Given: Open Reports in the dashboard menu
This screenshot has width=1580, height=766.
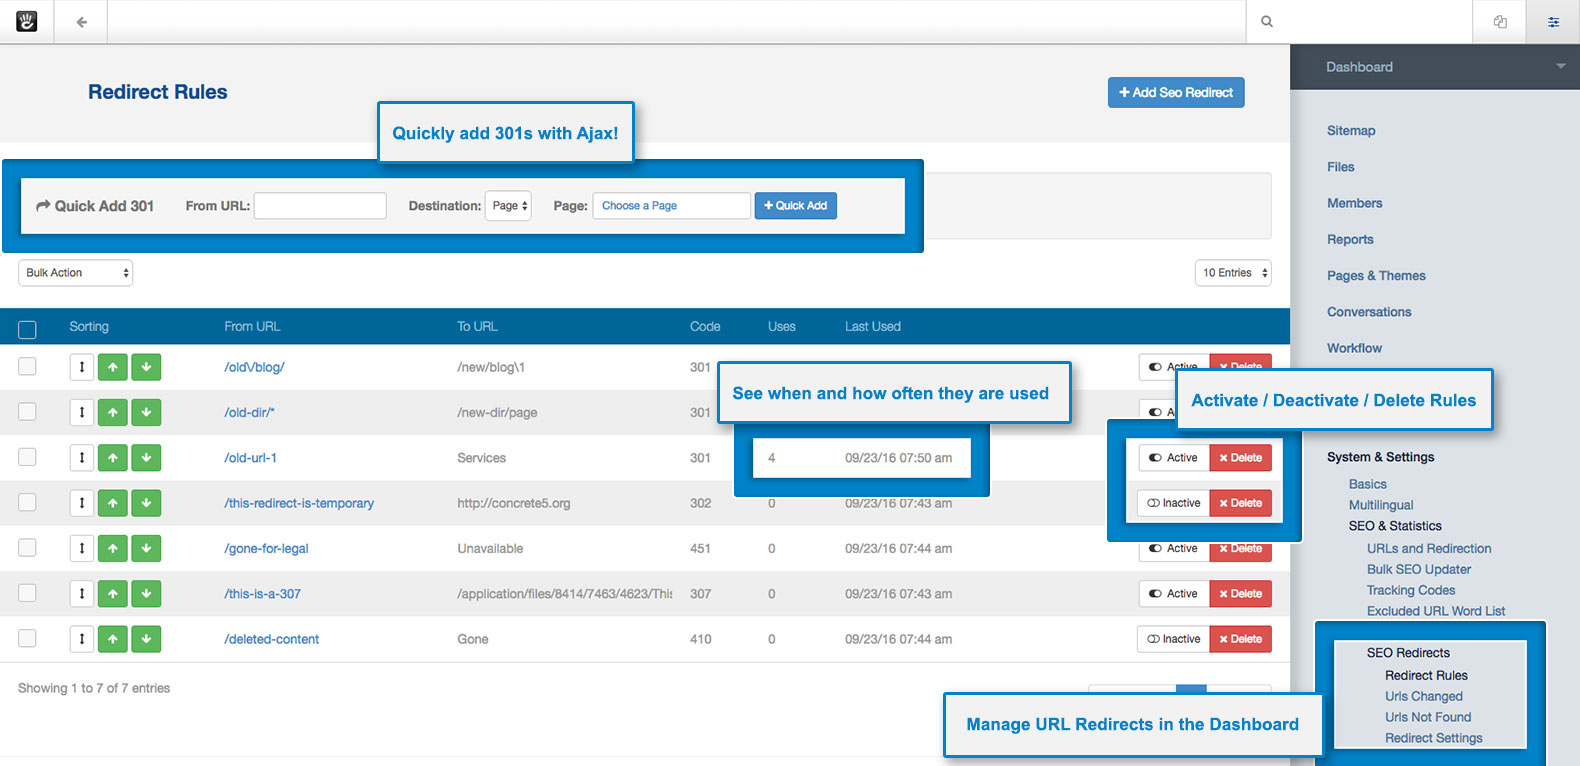Looking at the screenshot, I should 1350,240.
